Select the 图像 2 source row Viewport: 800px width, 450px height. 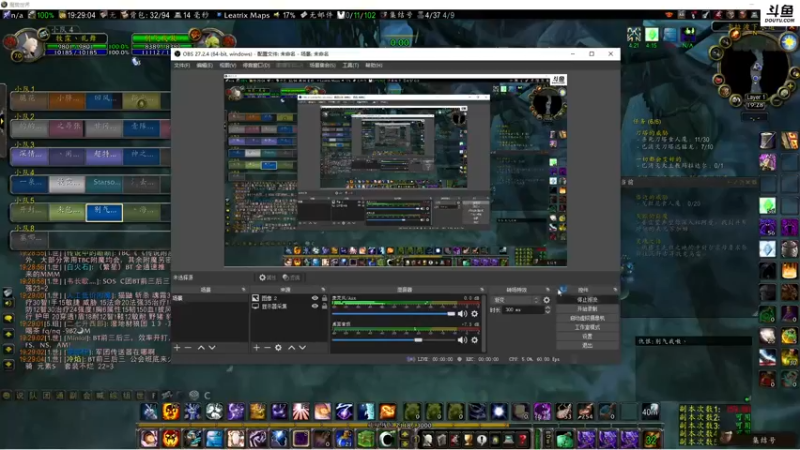(x=289, y=298)
